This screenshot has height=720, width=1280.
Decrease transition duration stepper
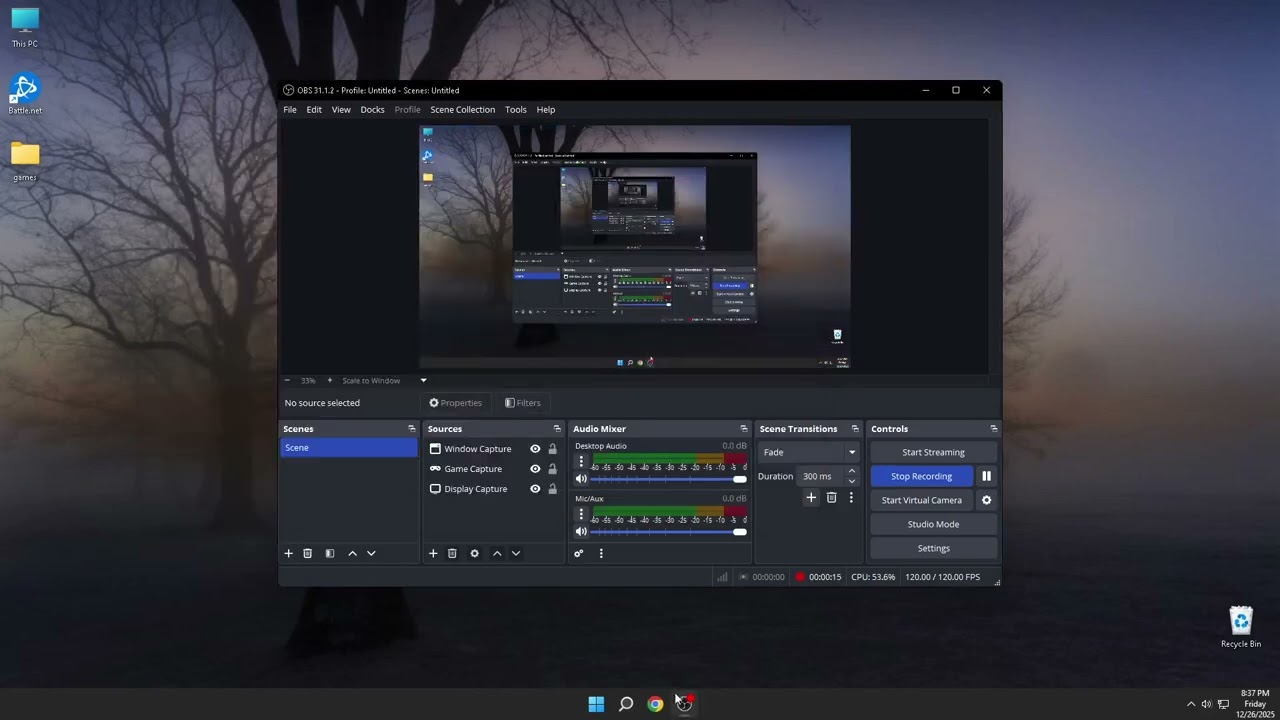coord(852,481)
